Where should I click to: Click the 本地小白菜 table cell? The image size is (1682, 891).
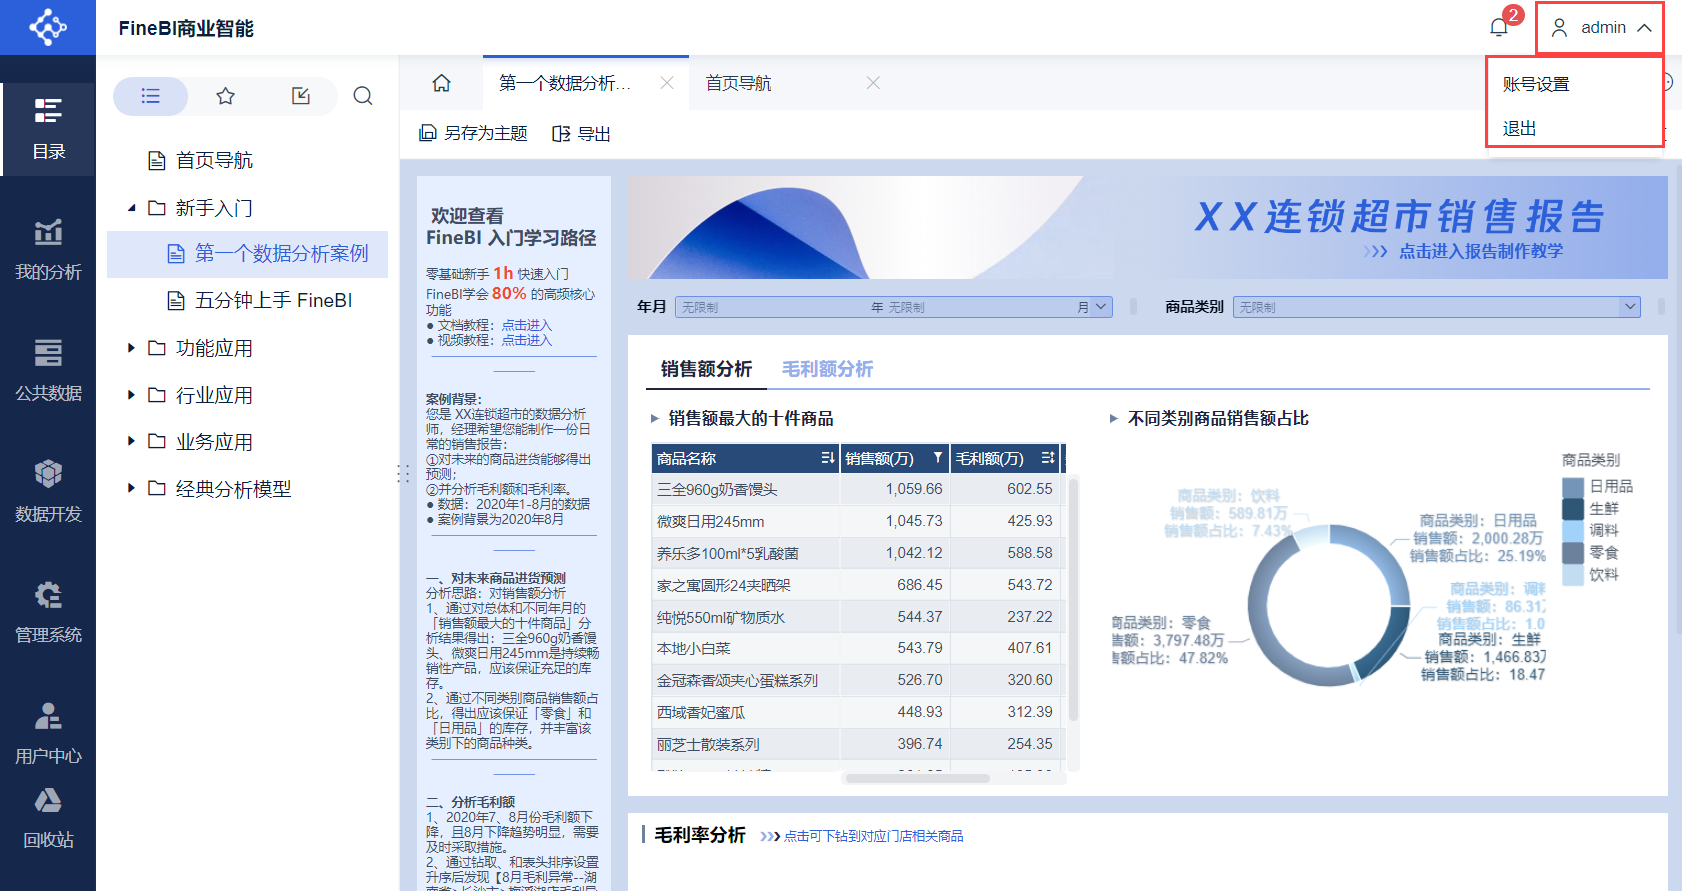(745, 648)
